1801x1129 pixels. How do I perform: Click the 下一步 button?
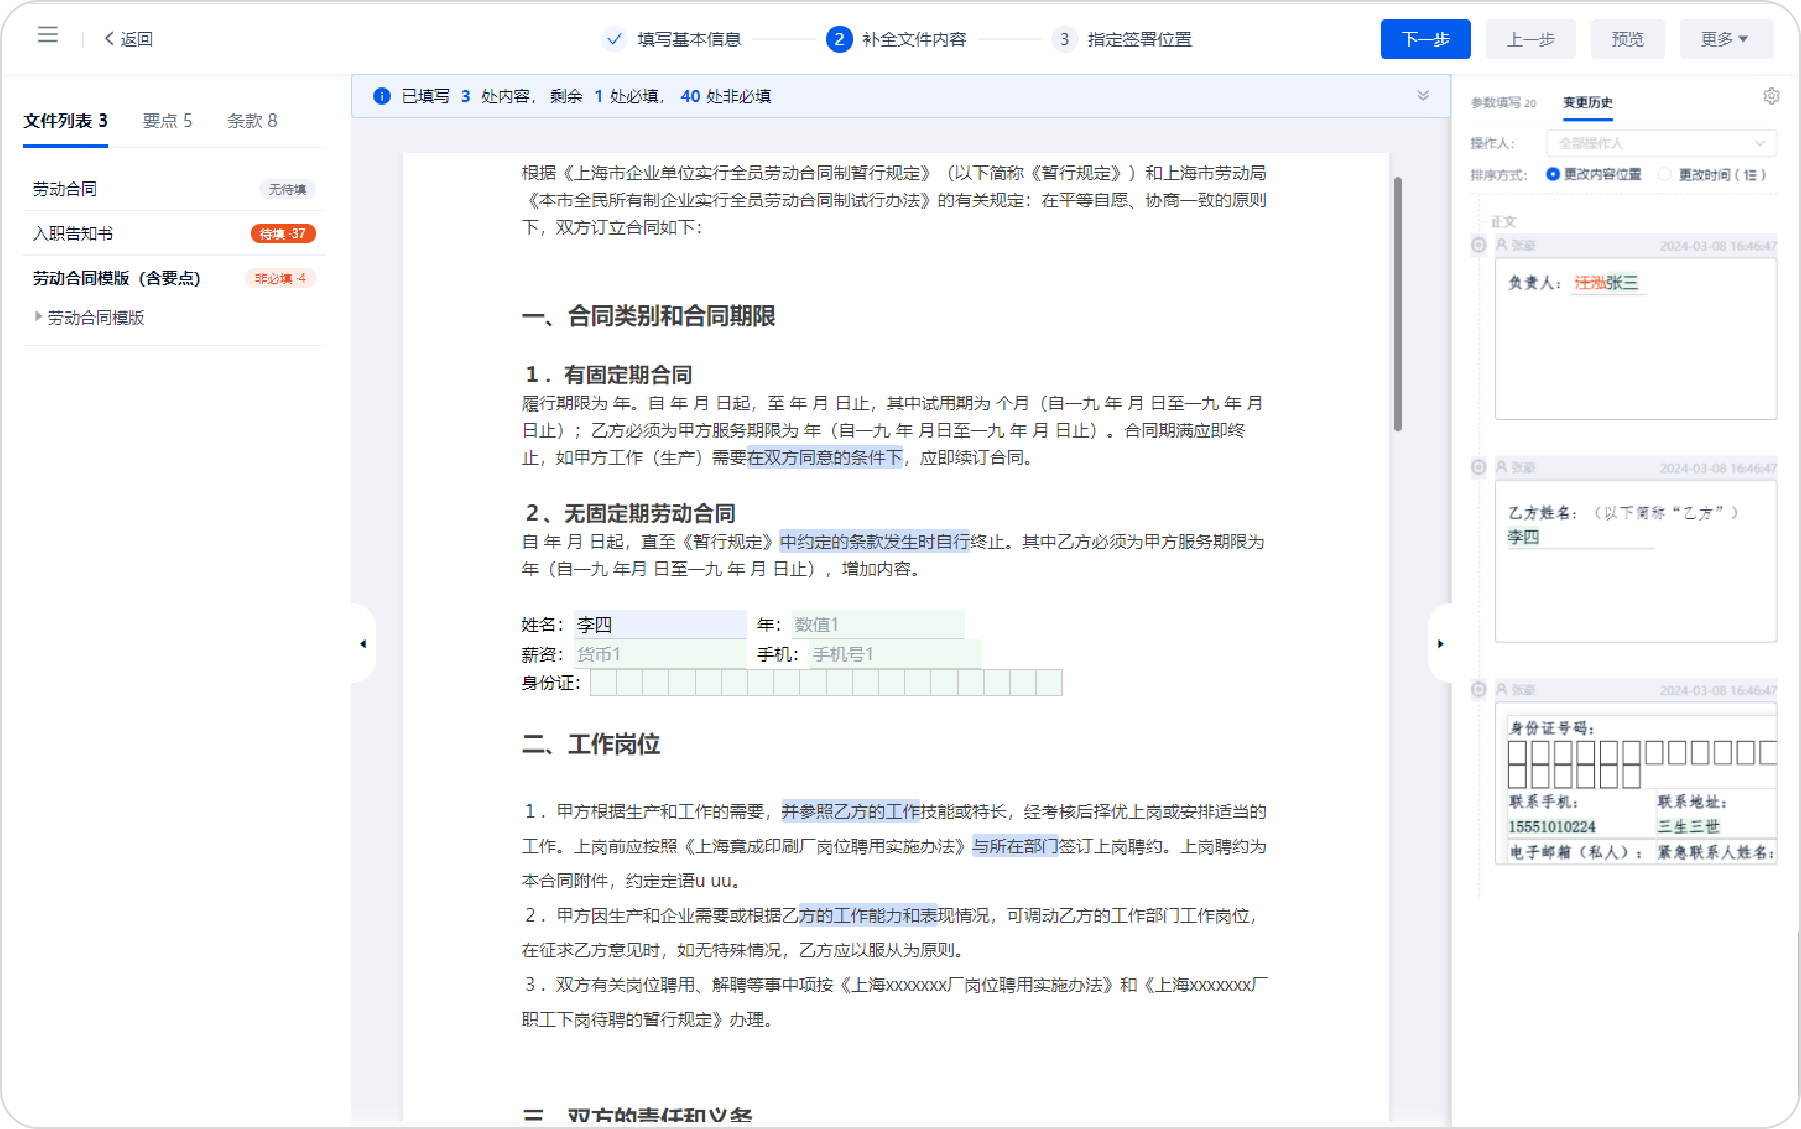(1425, 39)
